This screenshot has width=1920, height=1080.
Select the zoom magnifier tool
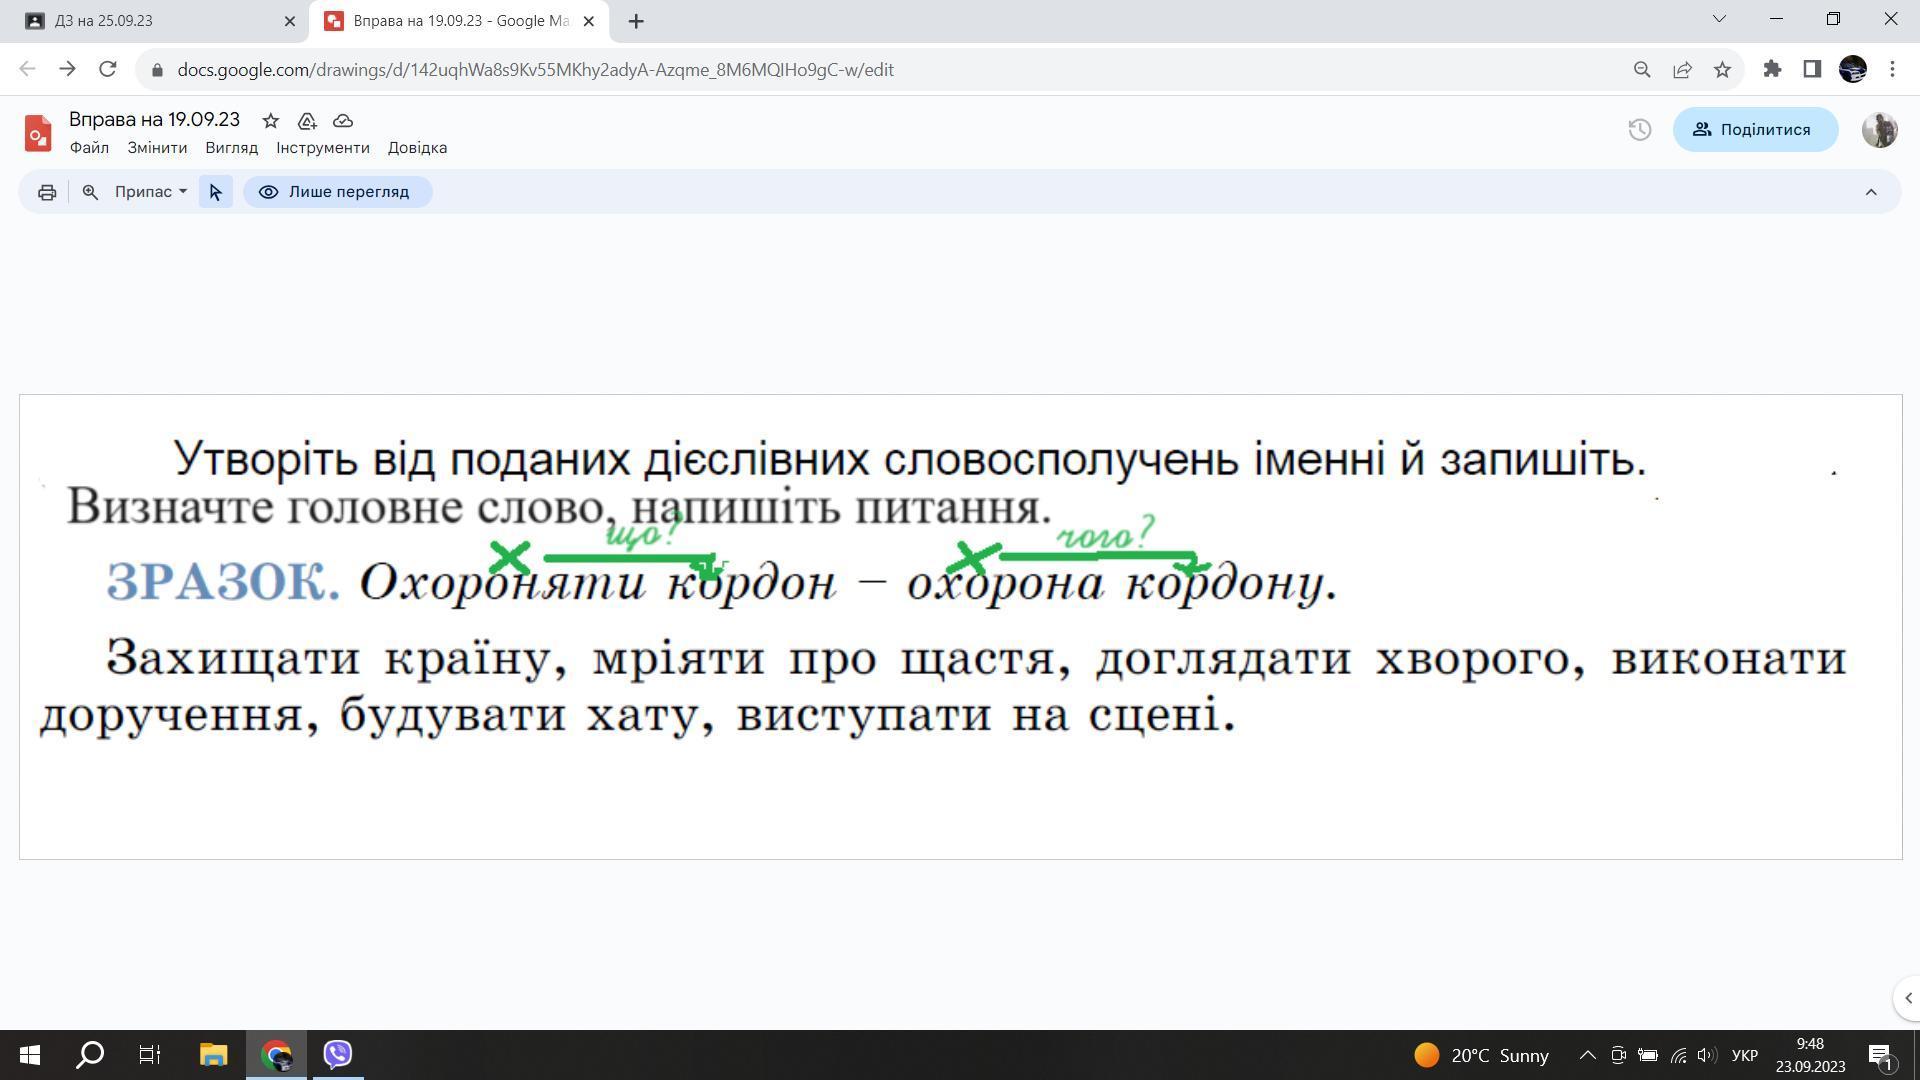(90, 192)
